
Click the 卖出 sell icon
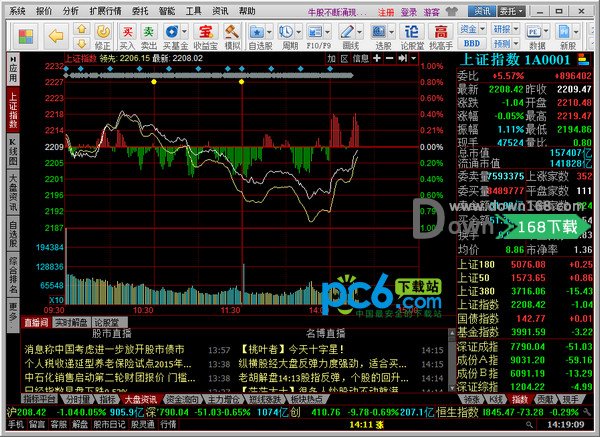[148, 32]
